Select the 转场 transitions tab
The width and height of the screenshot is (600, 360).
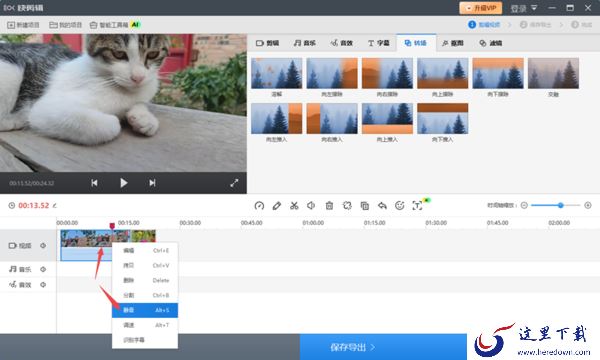[x=416, y=43]
